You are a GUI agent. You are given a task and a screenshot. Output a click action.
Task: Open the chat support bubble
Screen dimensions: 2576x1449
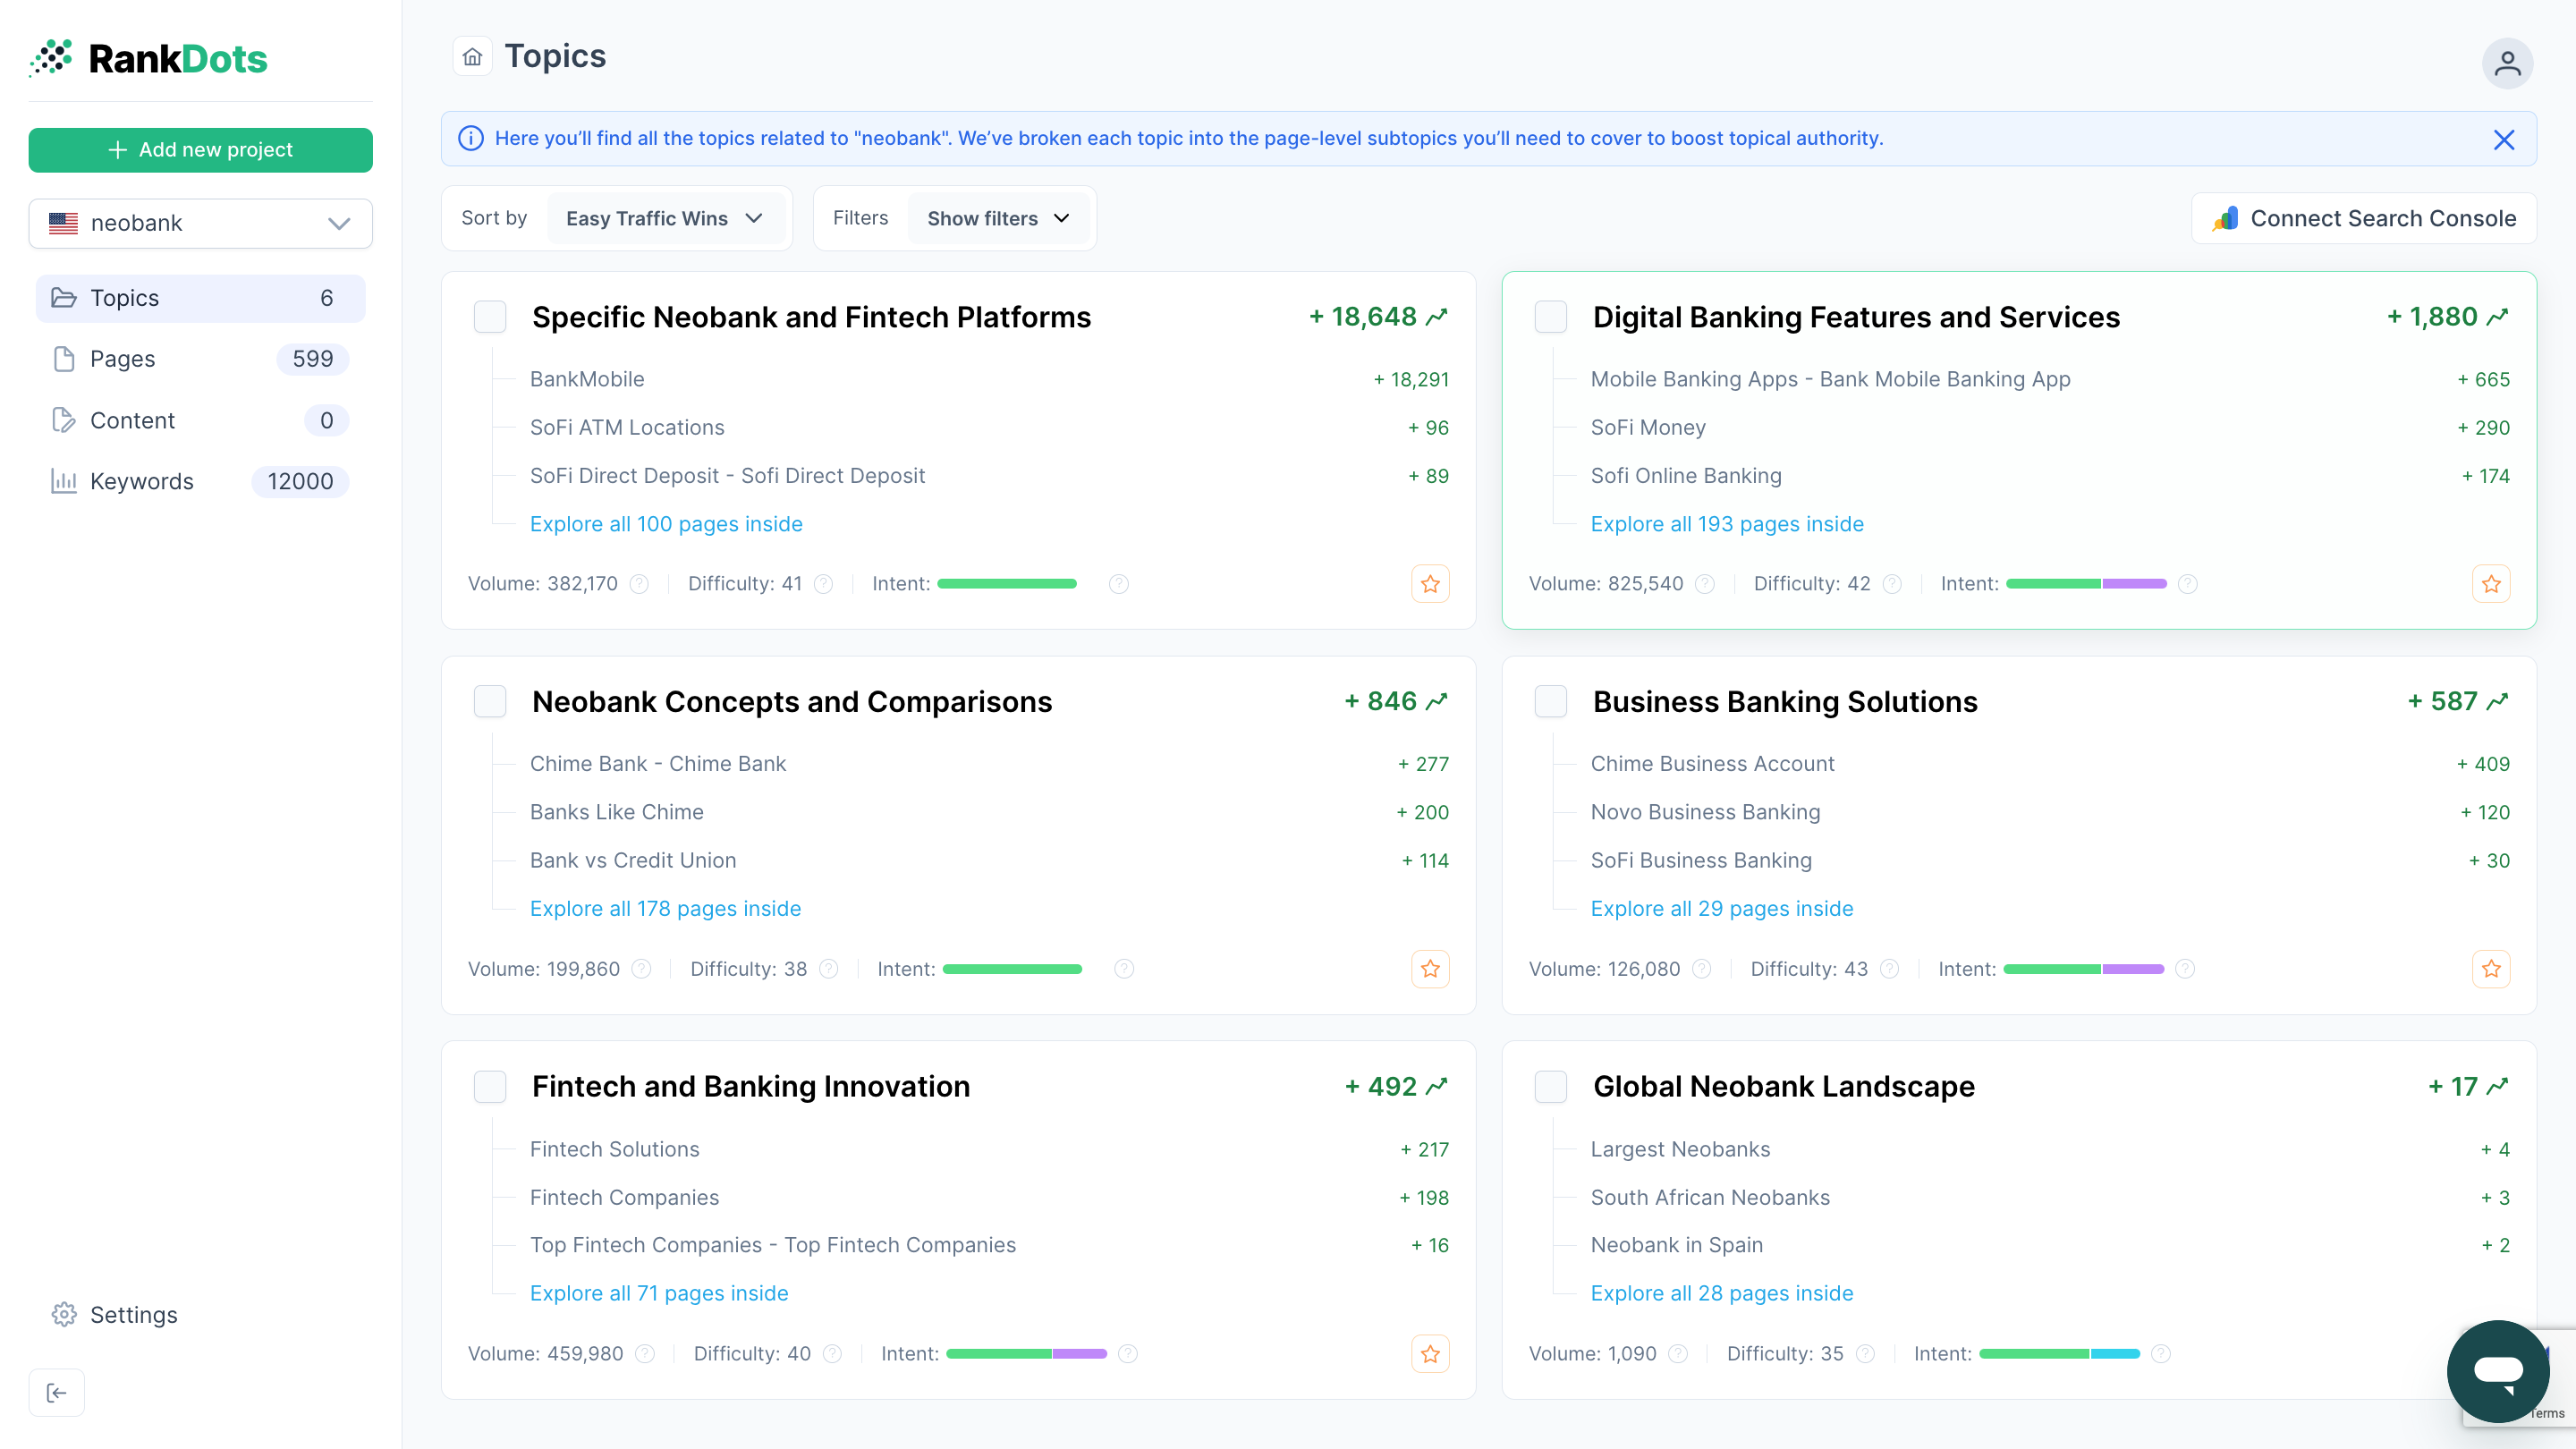click(2497, 1370)
